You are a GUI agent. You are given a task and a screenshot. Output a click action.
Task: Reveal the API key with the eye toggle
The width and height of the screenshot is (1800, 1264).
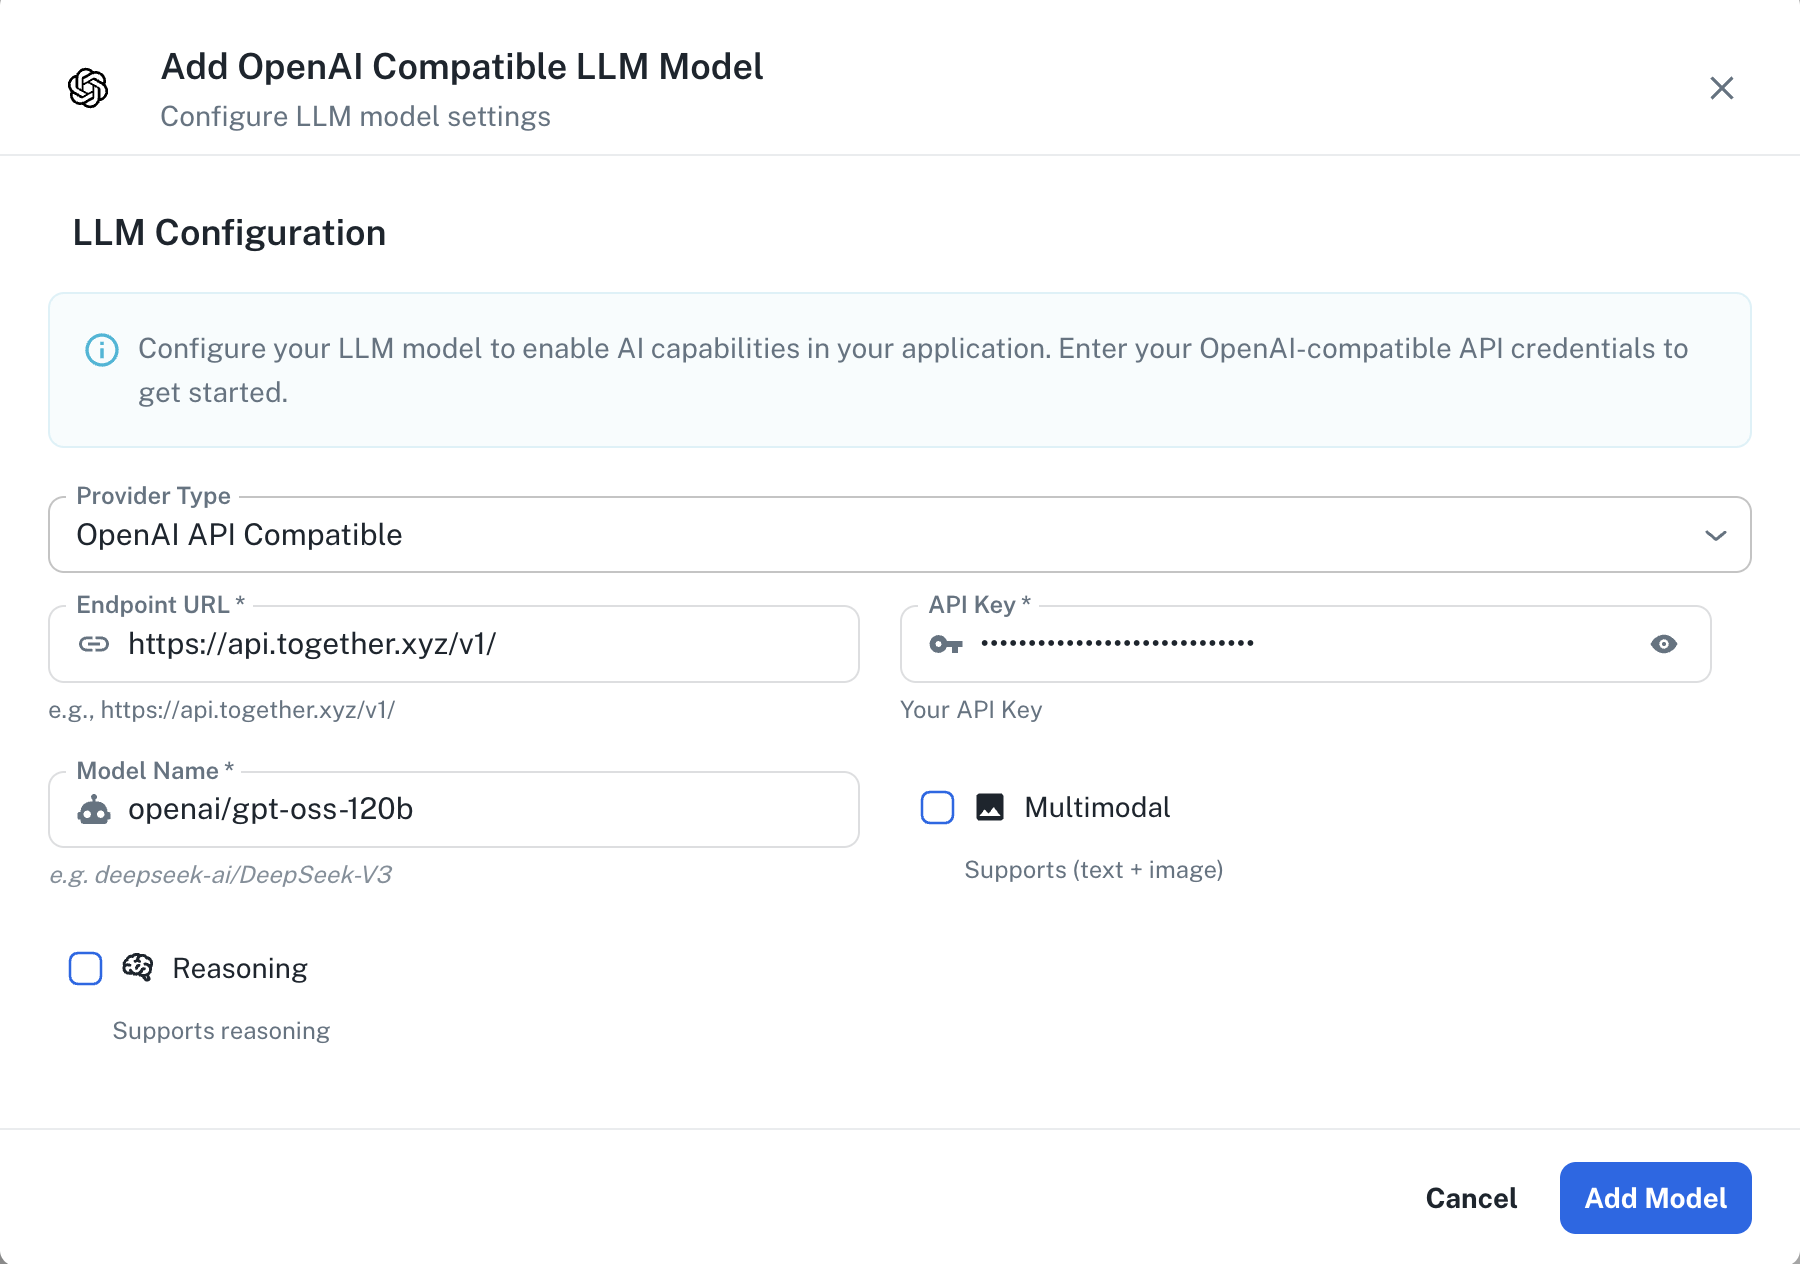coord(1664,644)
